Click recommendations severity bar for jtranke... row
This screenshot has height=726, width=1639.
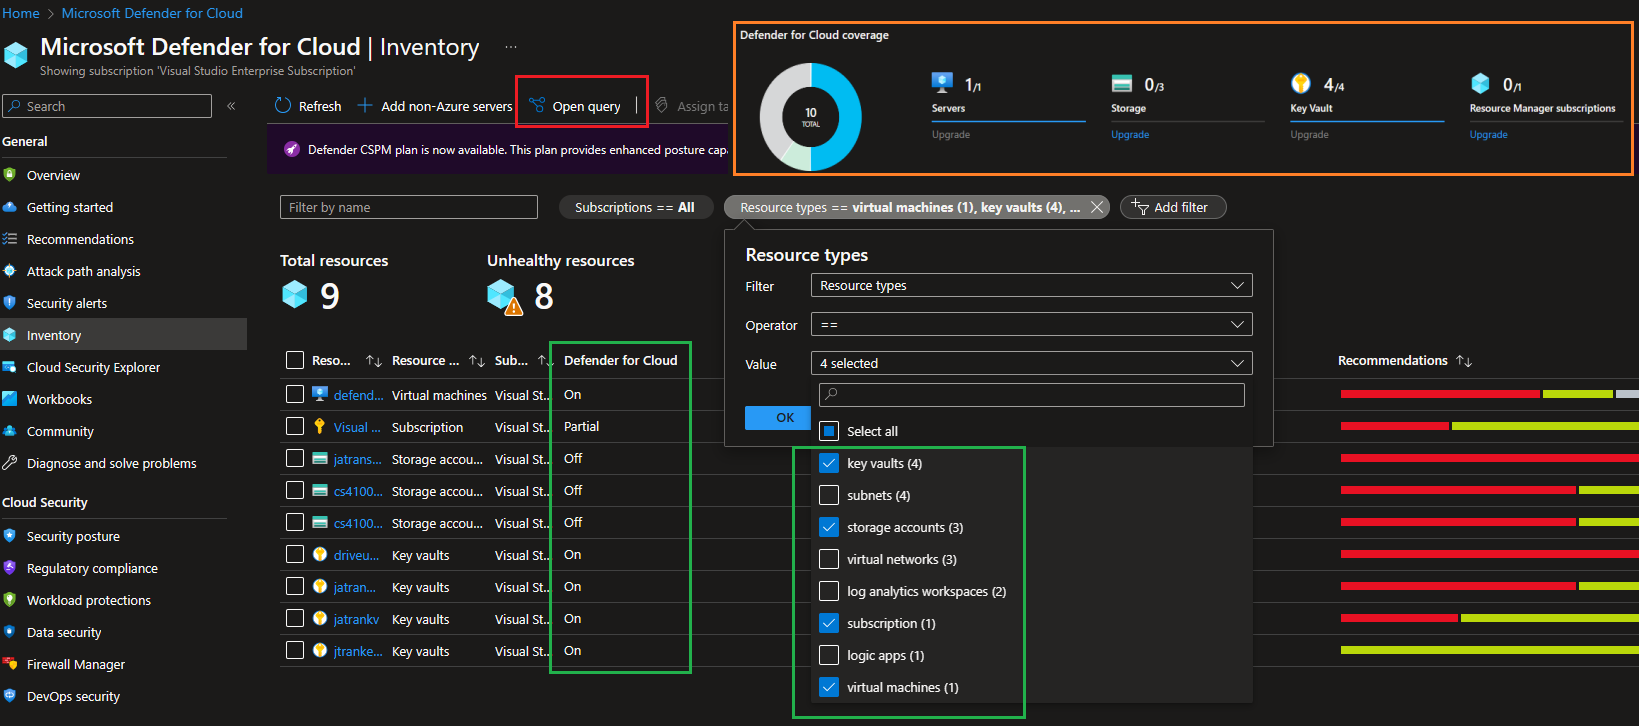coord(1489,650)
